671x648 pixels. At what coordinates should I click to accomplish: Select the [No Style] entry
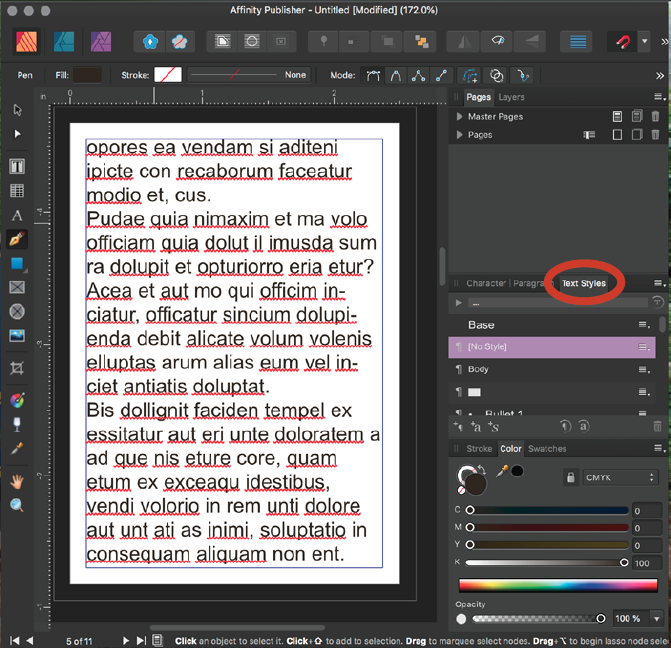tap(490, 346)
